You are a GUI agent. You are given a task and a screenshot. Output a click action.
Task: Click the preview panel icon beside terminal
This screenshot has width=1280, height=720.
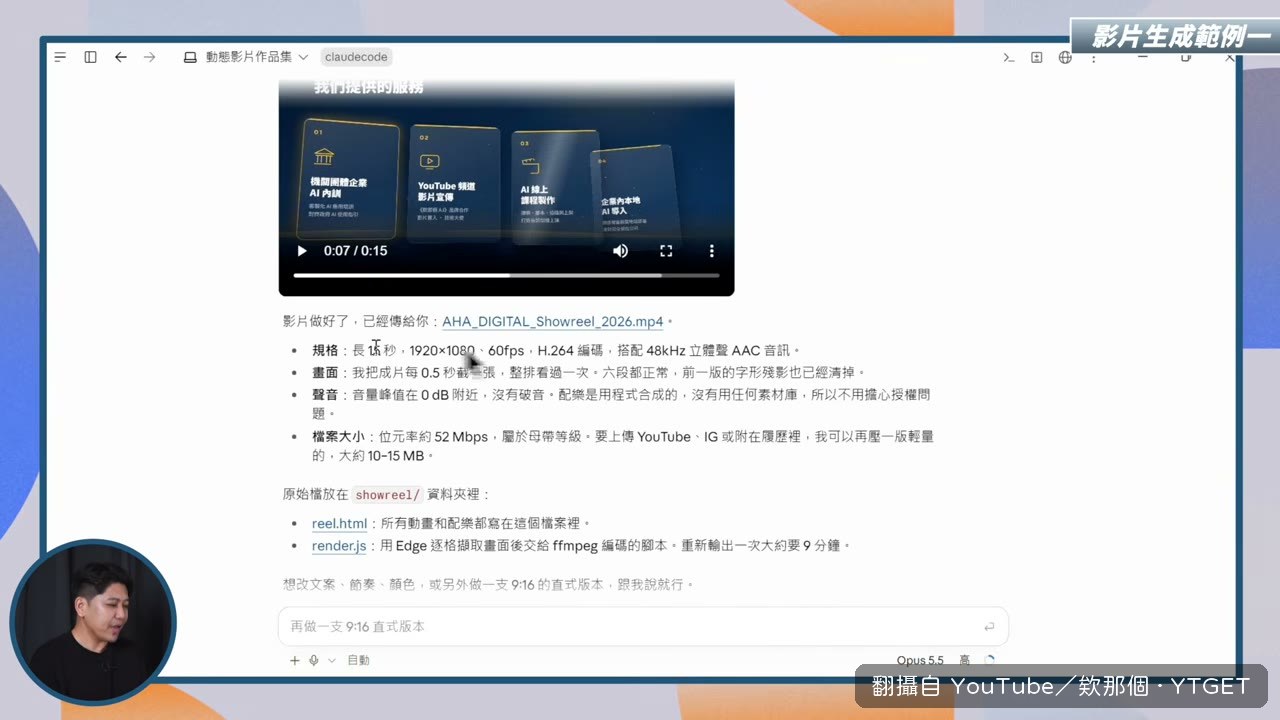pos(1037,57)
